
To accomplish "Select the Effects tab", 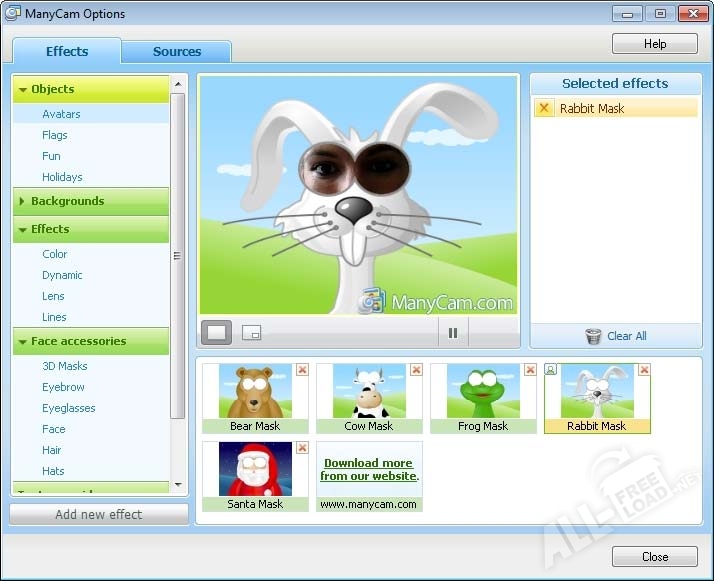I will pos(67,51).
